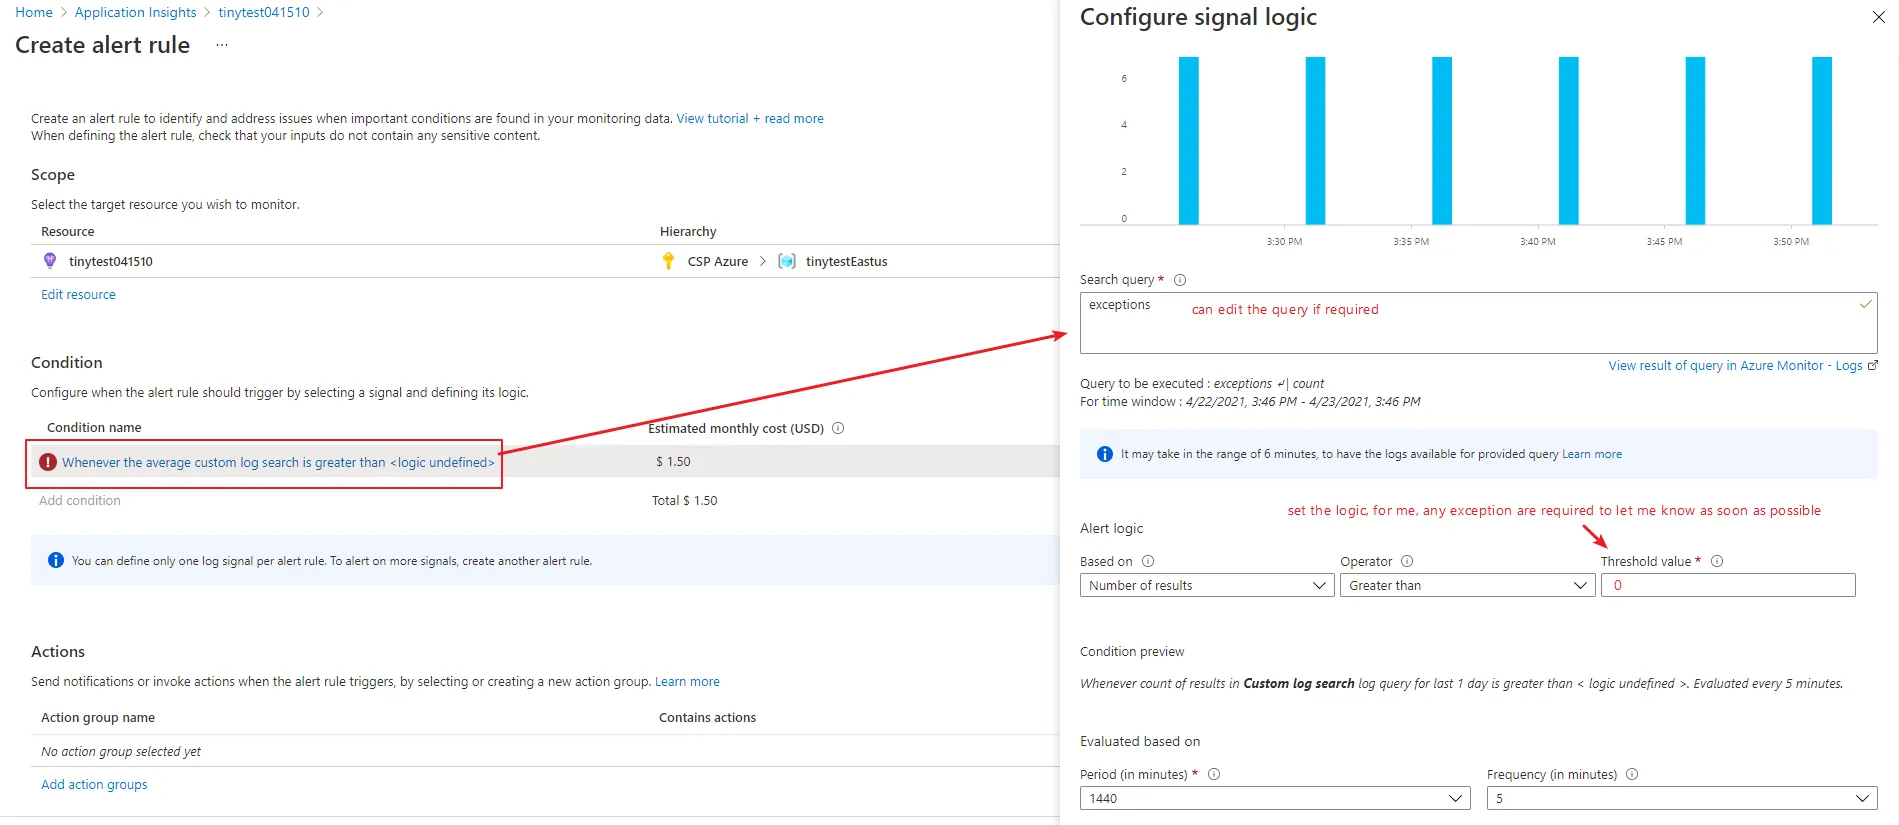The width and height of the screenshot is (1899, 825).
Task: Expand the Operator Greater than dropdown
Action: point(1467,585)
